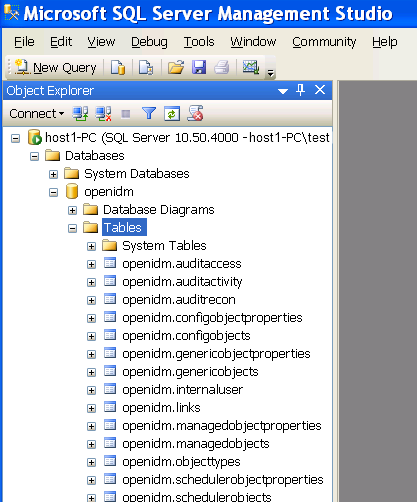The image size is (417, 502).
Task: Open the Debug menu
Action: pyautogui.click(x=149, y=42)
